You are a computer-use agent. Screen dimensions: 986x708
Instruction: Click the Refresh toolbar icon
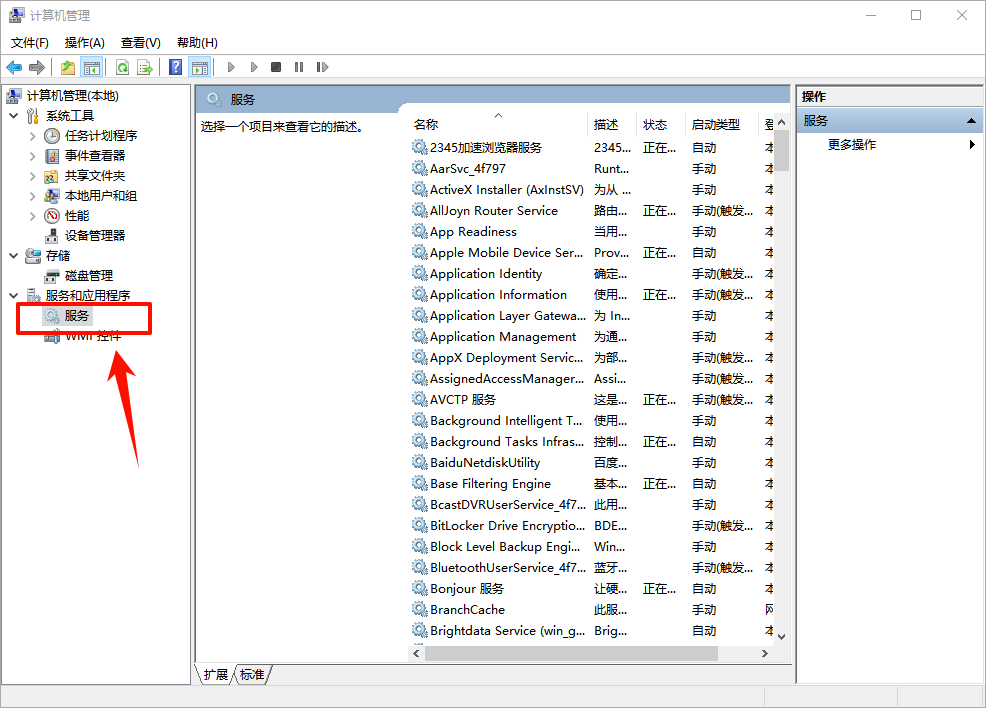click(x=123, y=67)
